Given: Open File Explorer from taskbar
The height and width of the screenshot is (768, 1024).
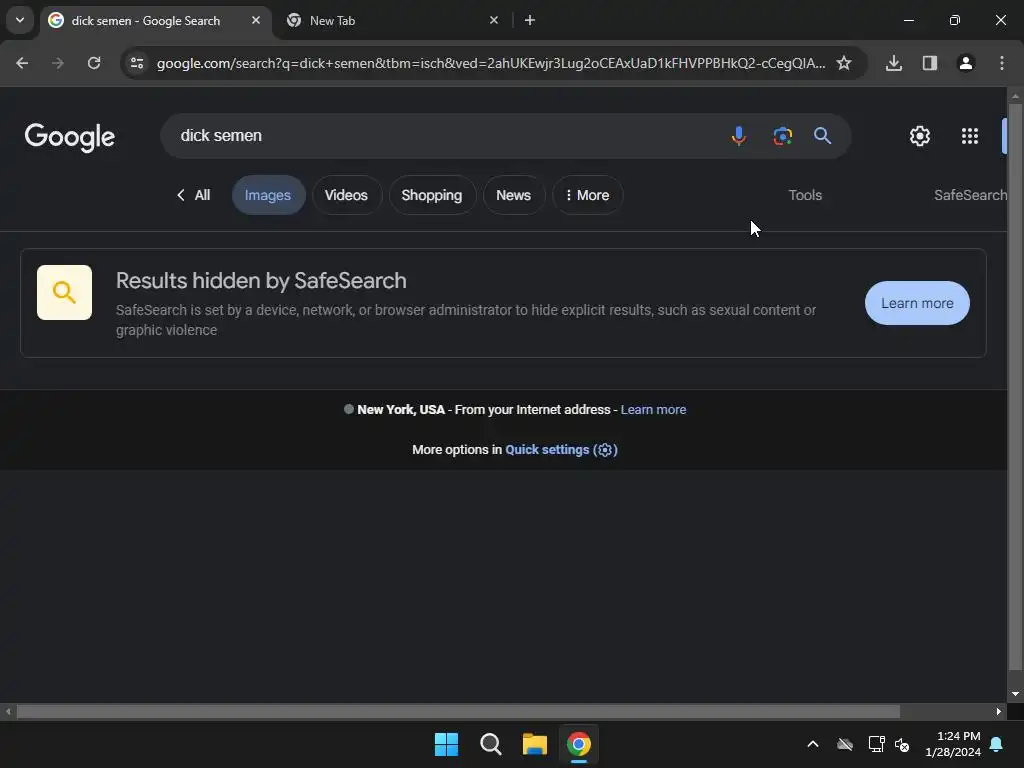Looking at the screenshot, I should [534, 744].
